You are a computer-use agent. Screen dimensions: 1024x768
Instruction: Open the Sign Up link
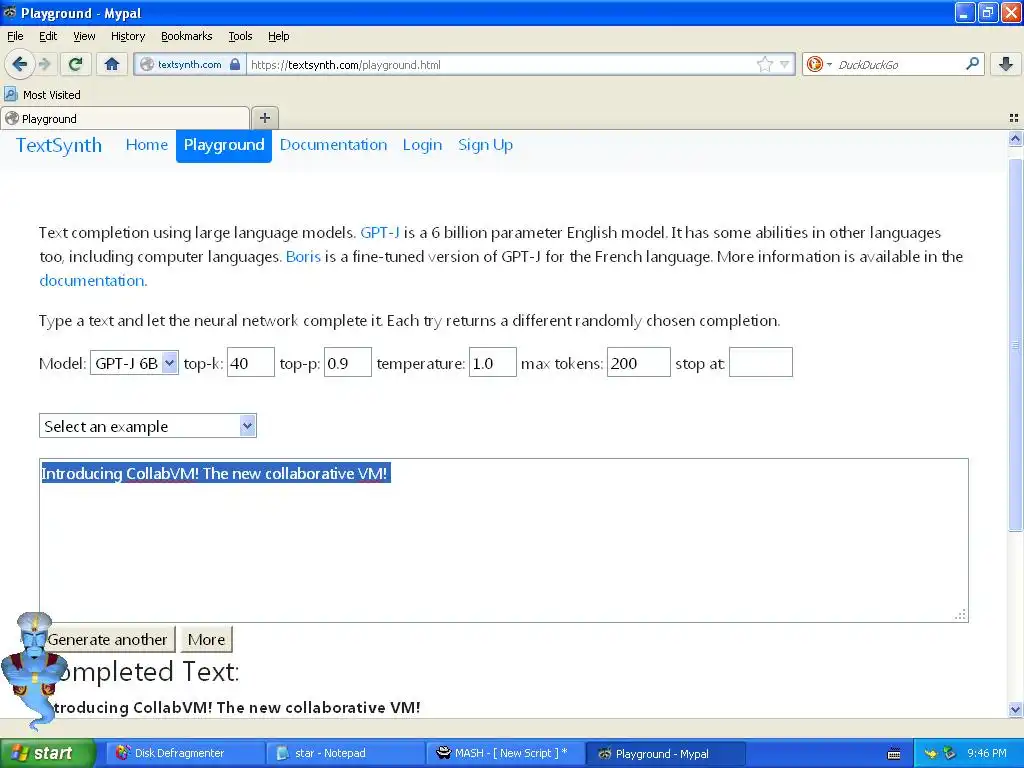coord(485,145)
